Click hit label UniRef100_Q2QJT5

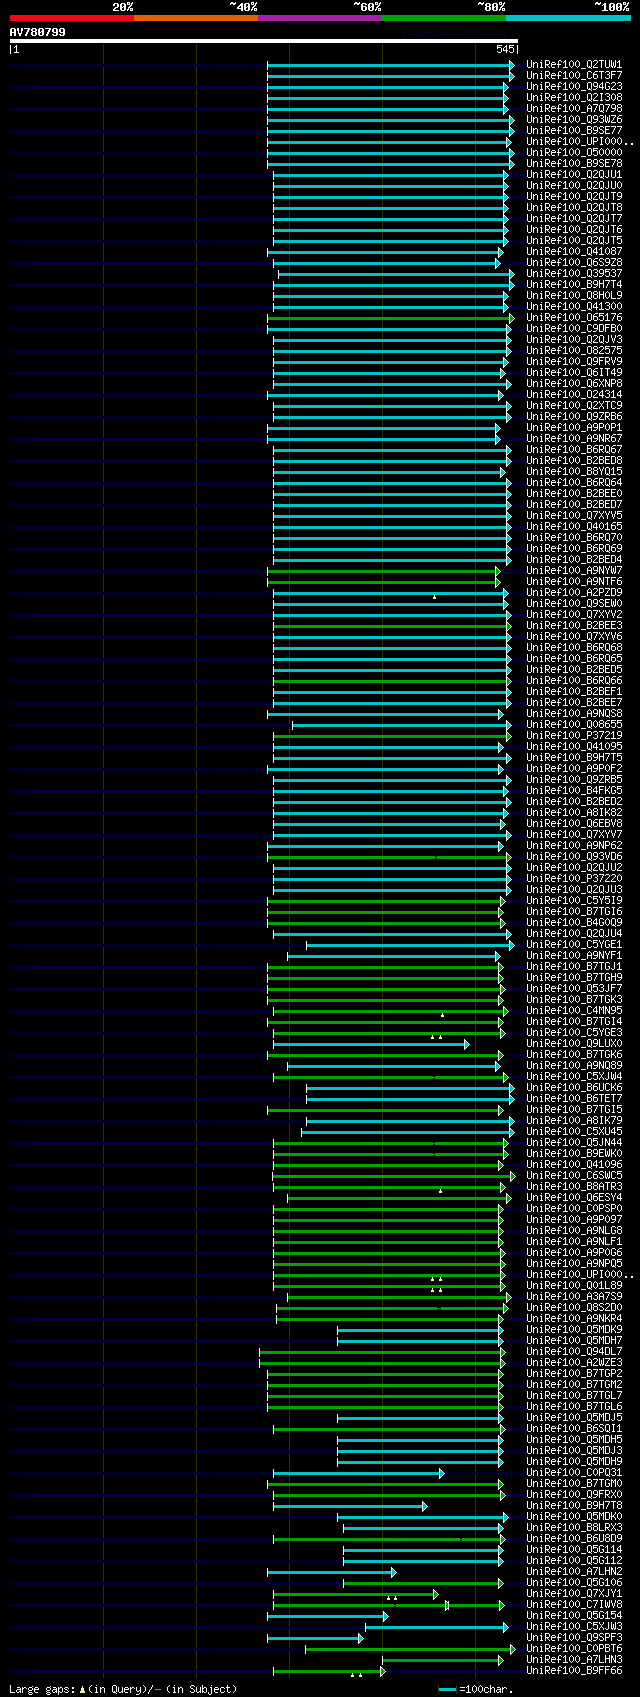pyautogui.click(x=574, y=240)
